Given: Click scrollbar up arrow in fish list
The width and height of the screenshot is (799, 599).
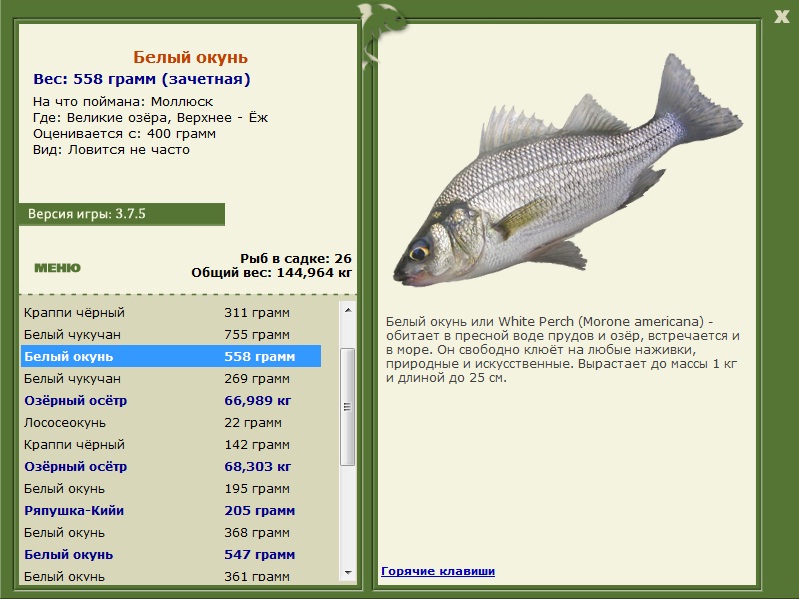Looking at the screenshot, I should (x=348, y=310).
